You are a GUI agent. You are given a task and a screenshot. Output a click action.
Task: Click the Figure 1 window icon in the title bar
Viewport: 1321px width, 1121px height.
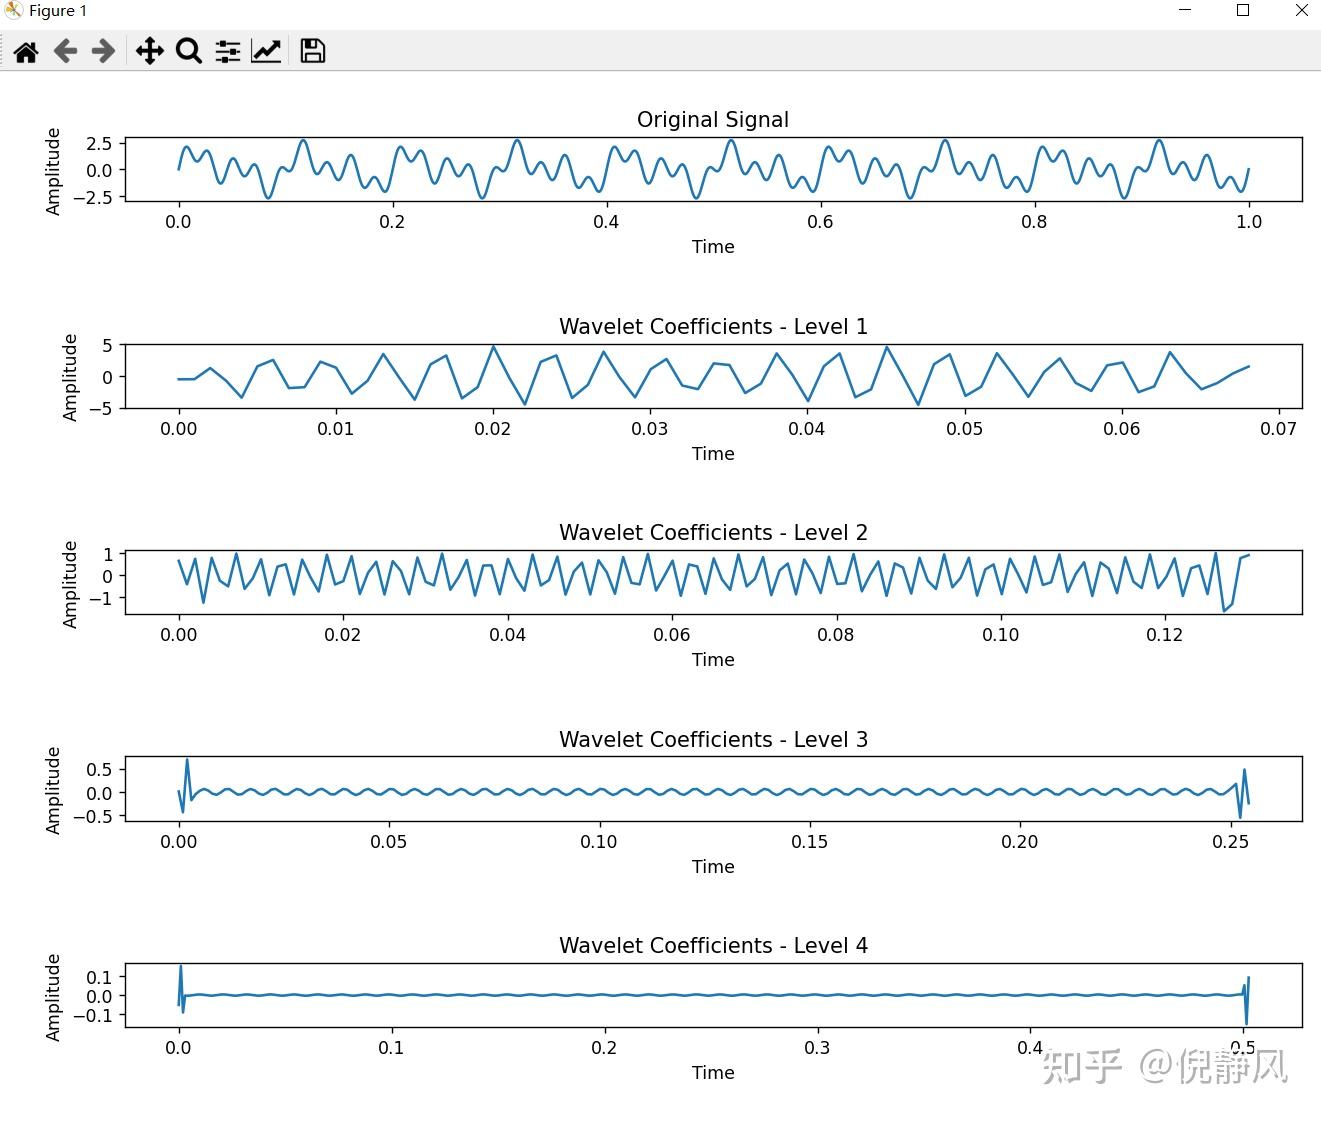[13, 11]
